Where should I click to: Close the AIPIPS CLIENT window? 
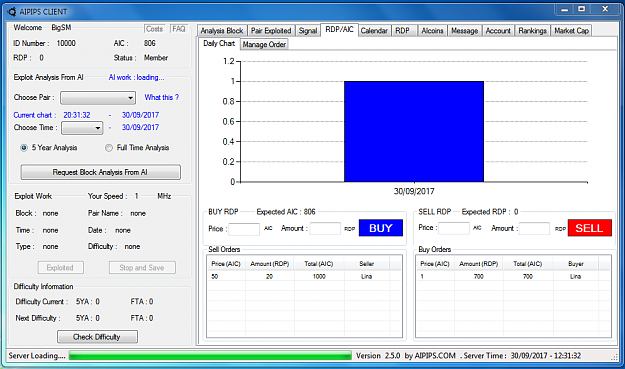(x=605, y=10)
